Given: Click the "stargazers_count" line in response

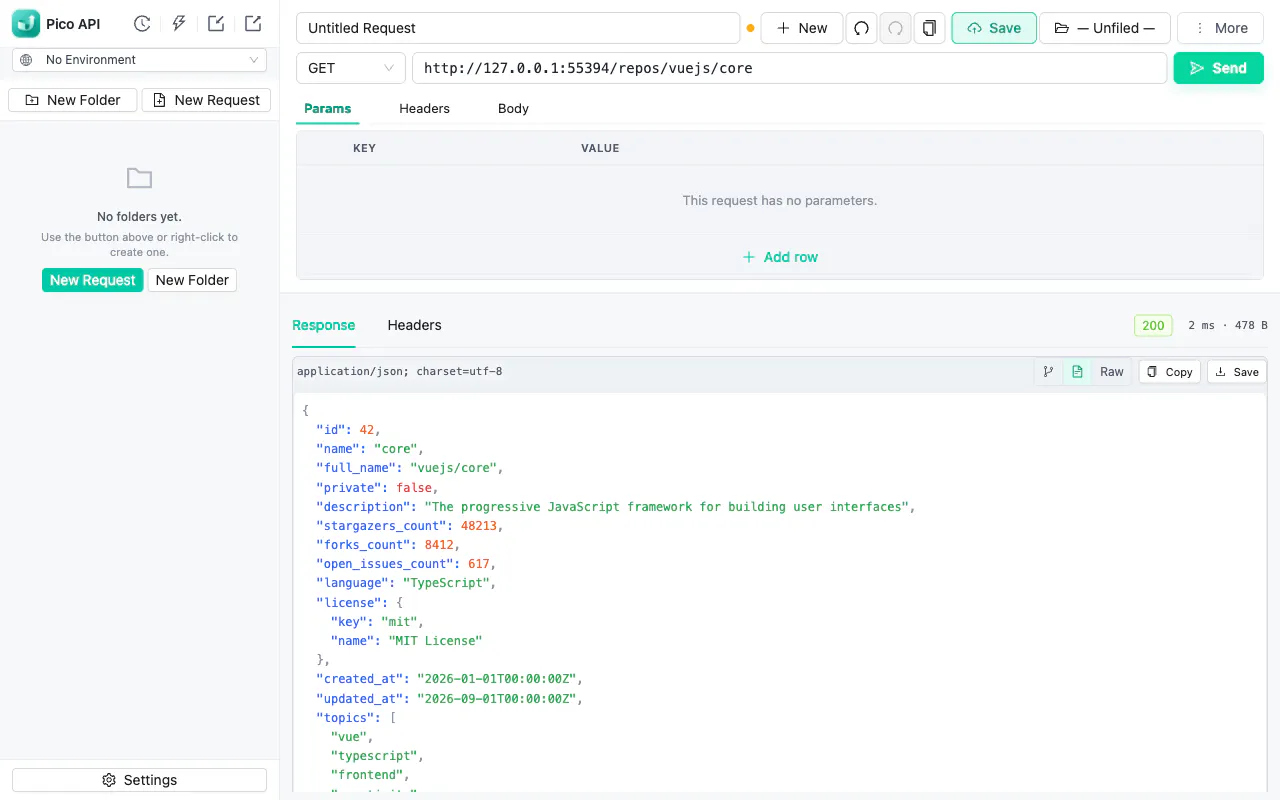Looking at the screenshot, I should tap(410, 526).
